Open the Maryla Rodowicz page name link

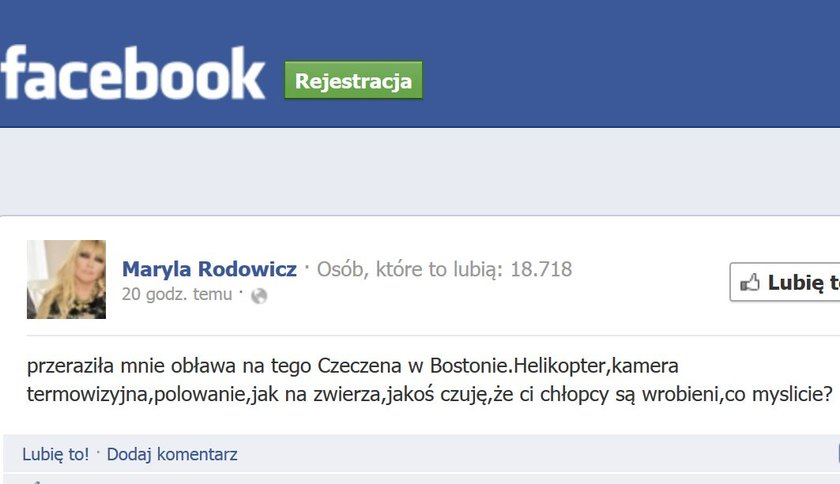pos(209,269)
